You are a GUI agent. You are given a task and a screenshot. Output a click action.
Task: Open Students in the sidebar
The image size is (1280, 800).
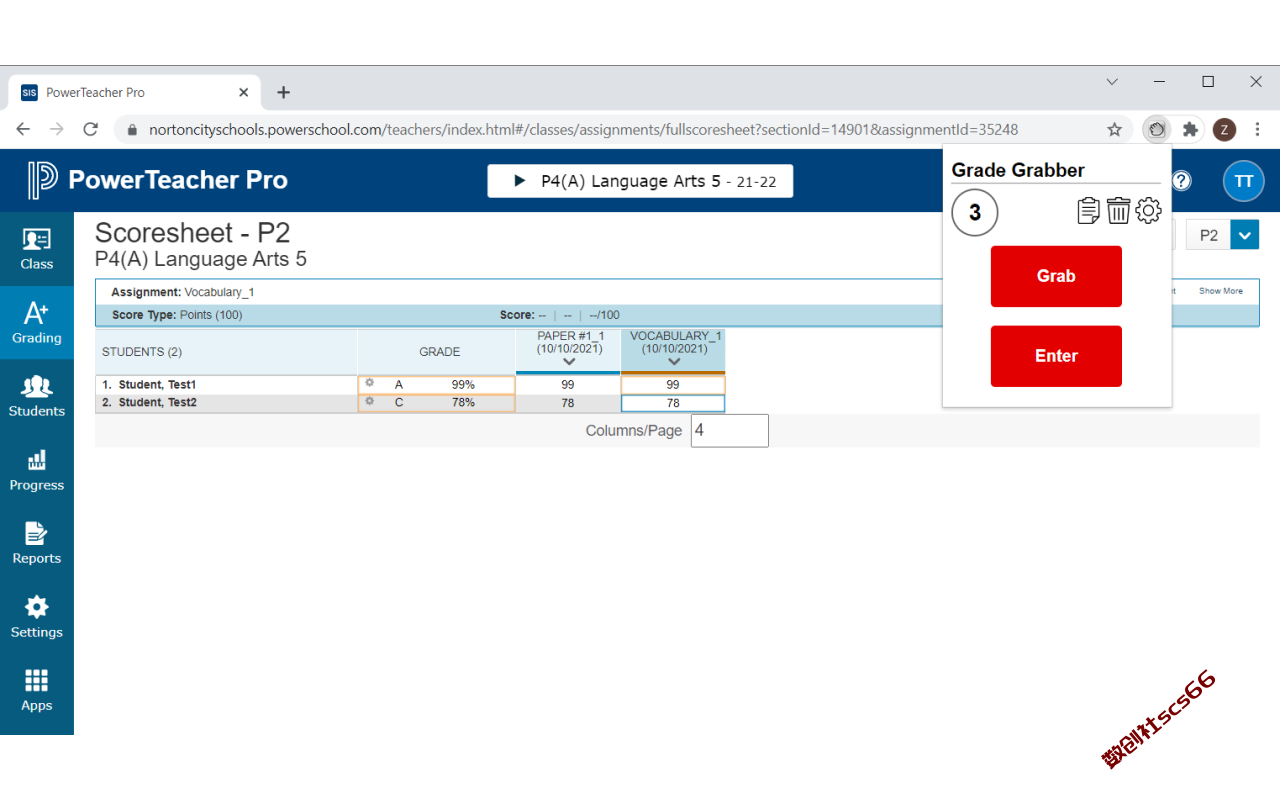(x=37, y=396)
